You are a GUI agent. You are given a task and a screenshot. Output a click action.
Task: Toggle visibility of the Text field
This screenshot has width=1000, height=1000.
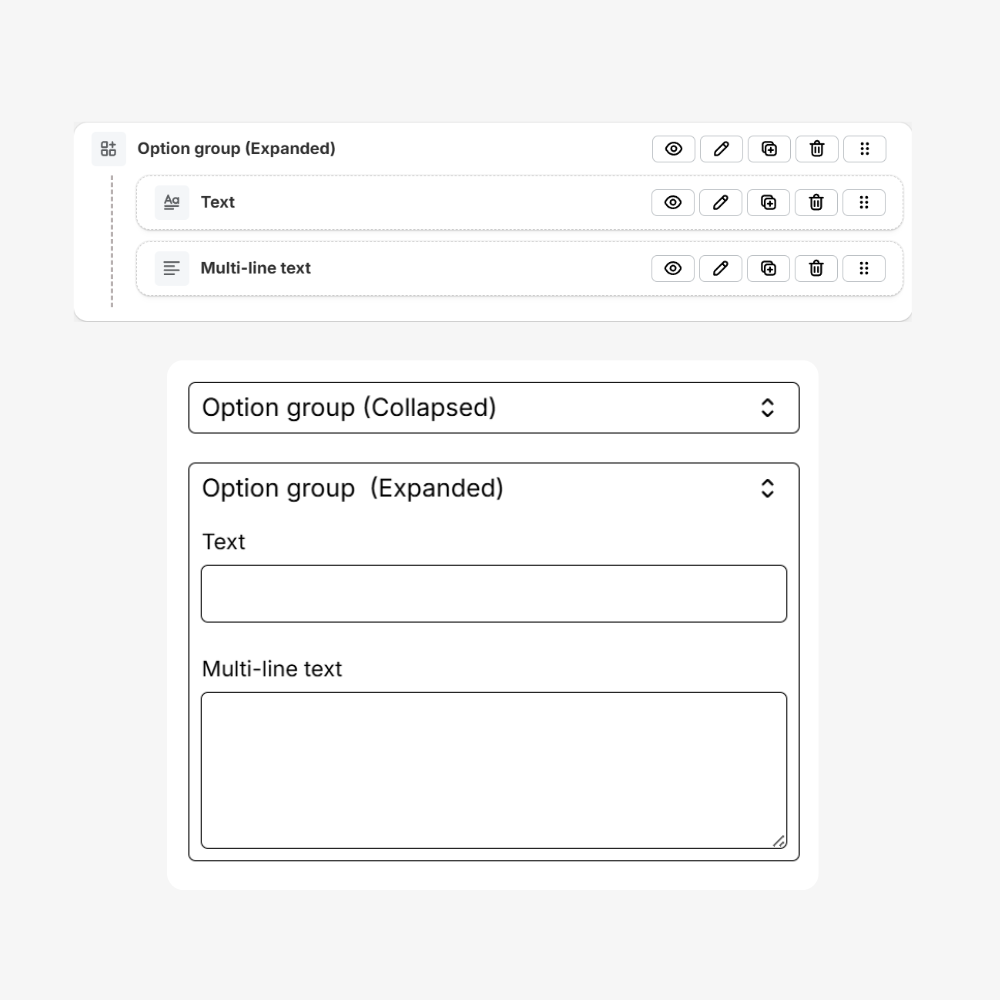tap(673, 202)
